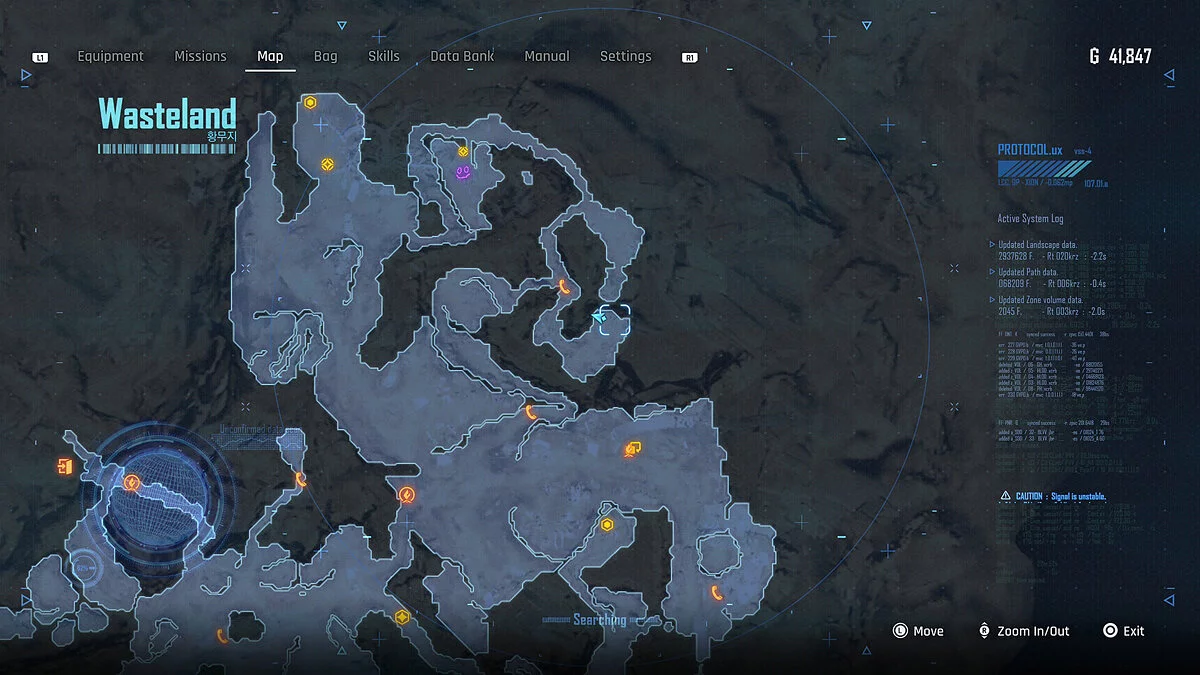Select the yellow camp marker above the purple face
This screenshot has width=1200, height=675.
(x=463, y=152)
